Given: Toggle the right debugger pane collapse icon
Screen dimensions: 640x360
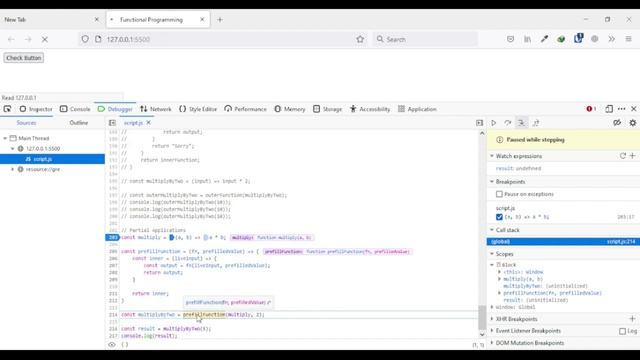Looking at the screenshot, I should pyautogui.click(x=480, y=123).
